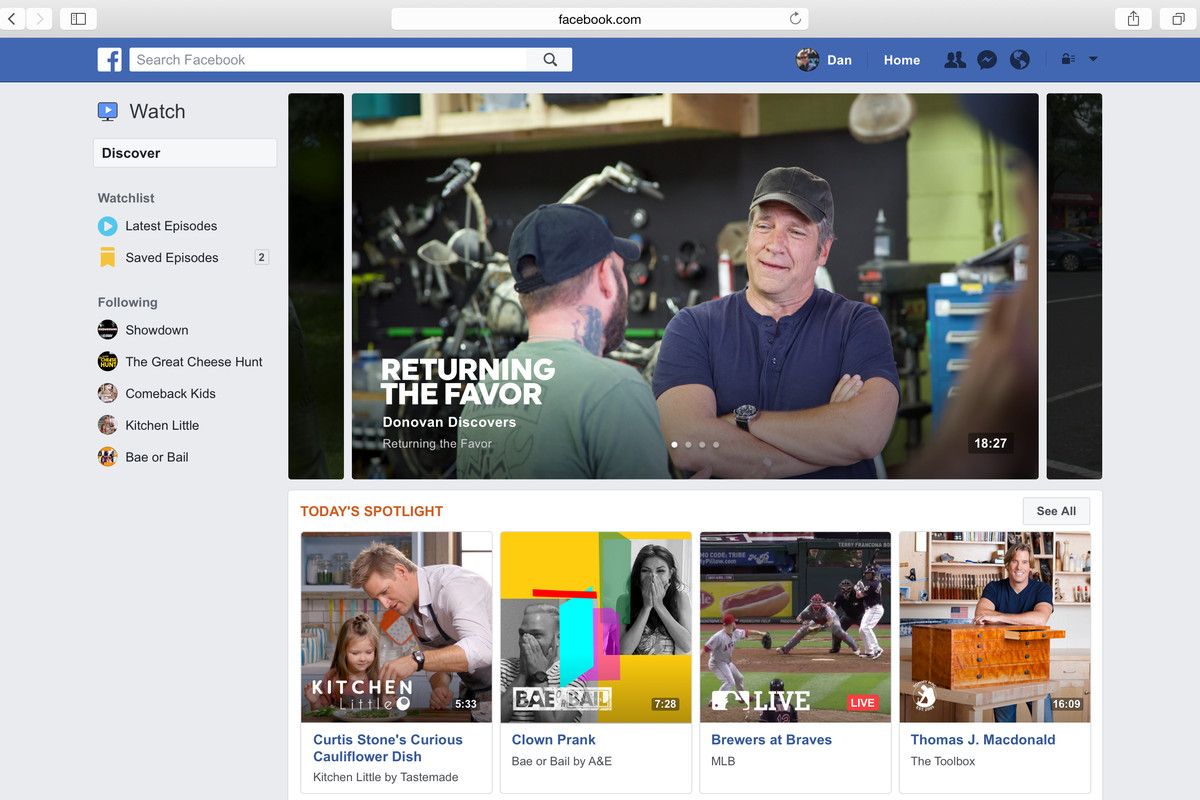Reload the facebook.com page

tap(794, 18)
